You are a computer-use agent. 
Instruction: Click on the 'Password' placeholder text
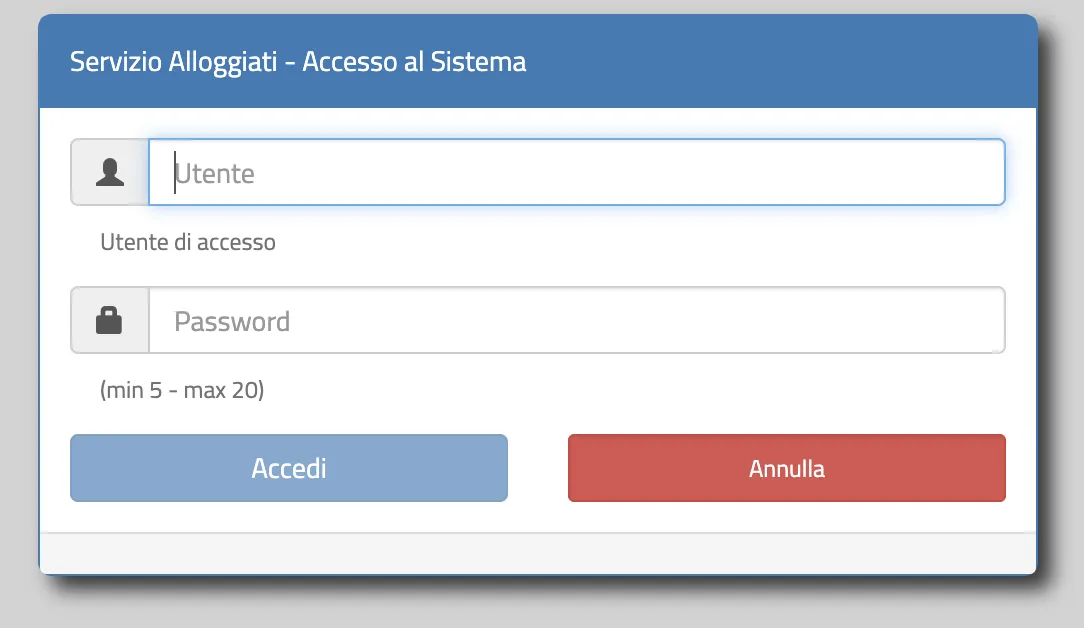coord(232,322)
